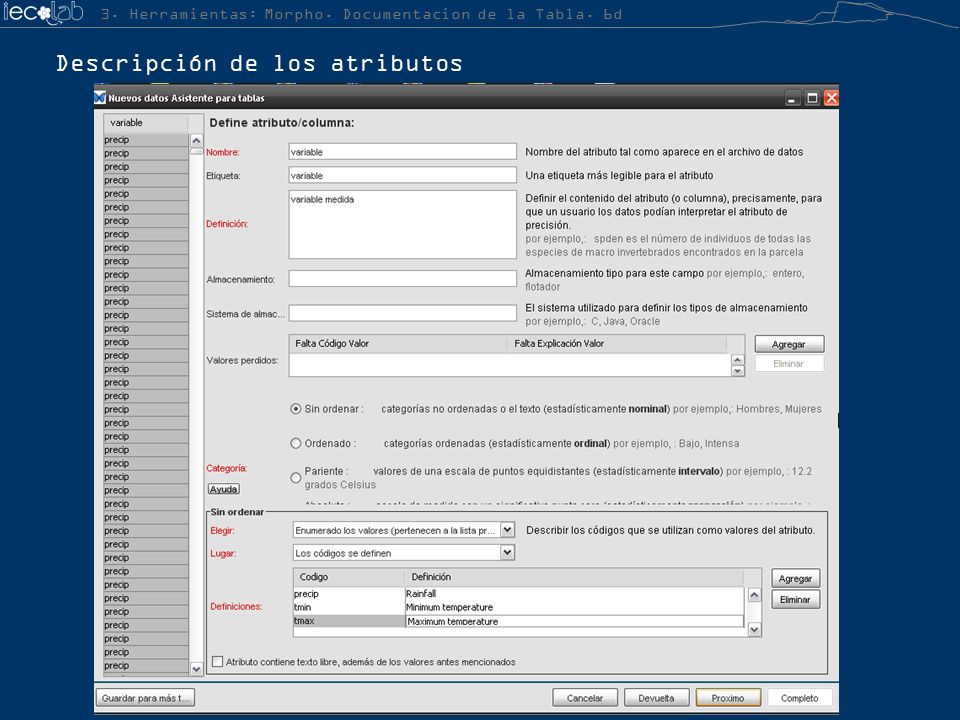Screen dimensions: 960x720
Task: Click the 'Ayuda' help button
Action: [223, 489]
